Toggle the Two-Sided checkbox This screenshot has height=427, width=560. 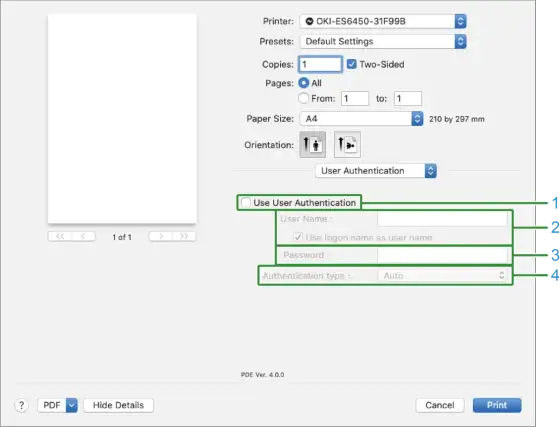pos(351,64)
